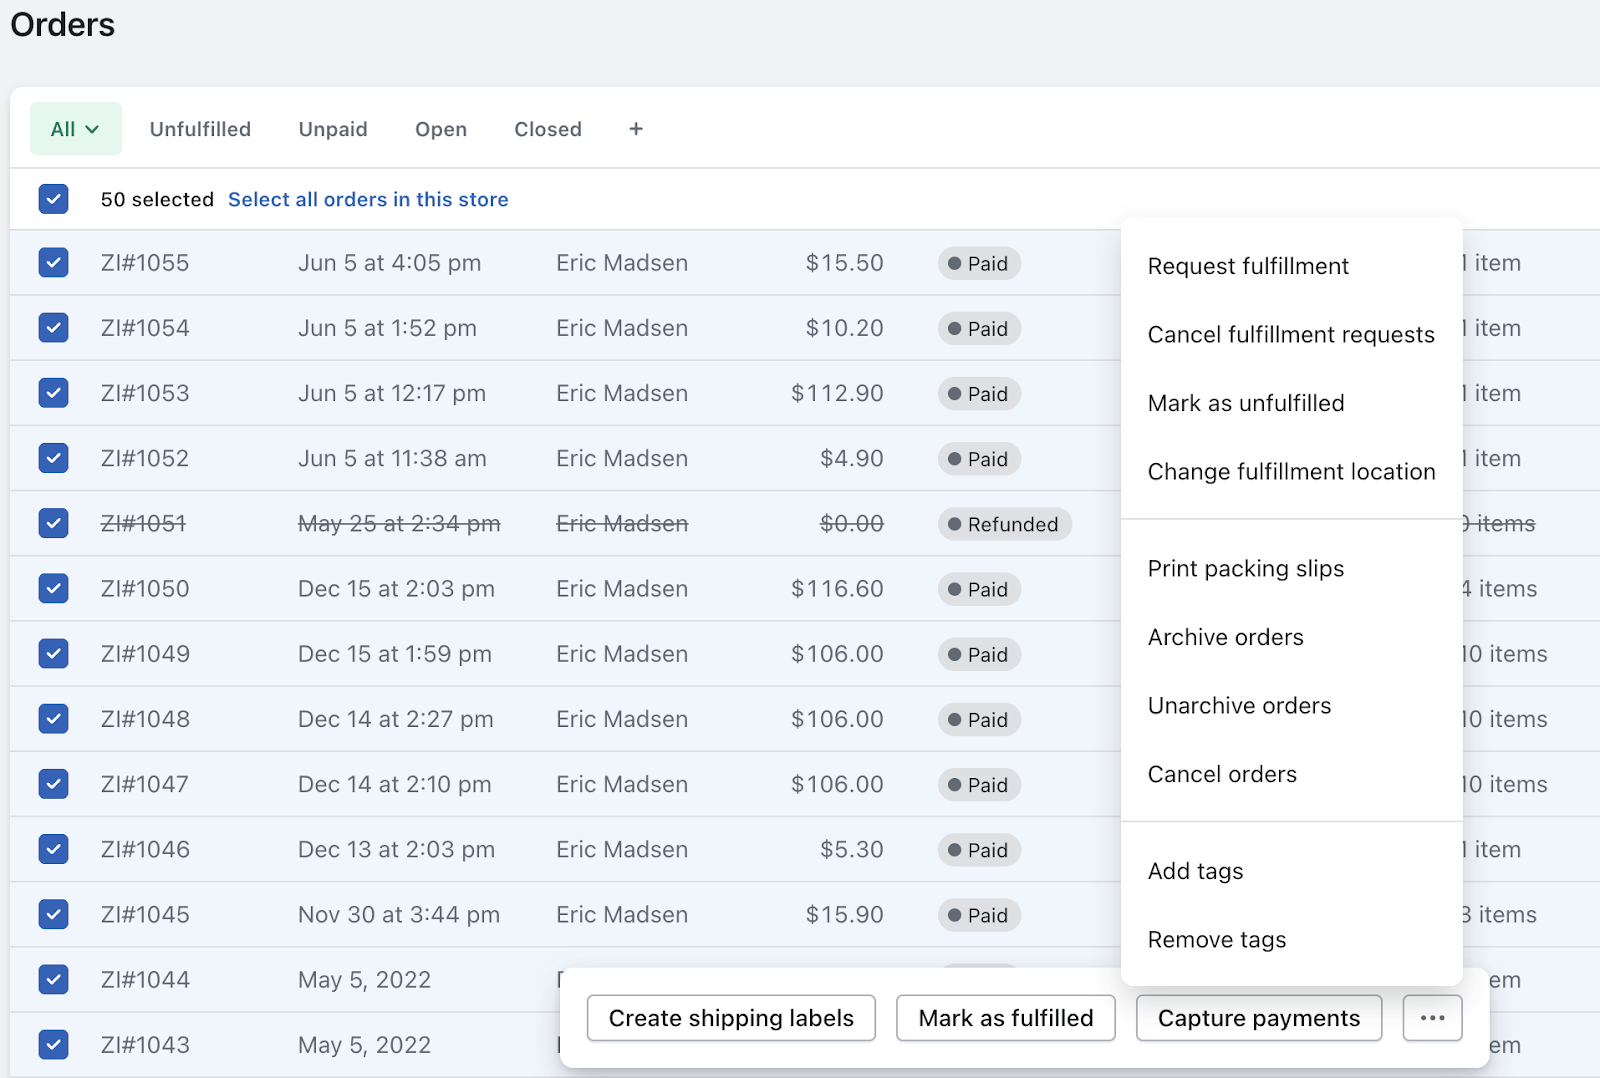The width and height of the screenshot is (1600, 1078).
Task: Select Archive orders in the menu
Action: 1226,637
